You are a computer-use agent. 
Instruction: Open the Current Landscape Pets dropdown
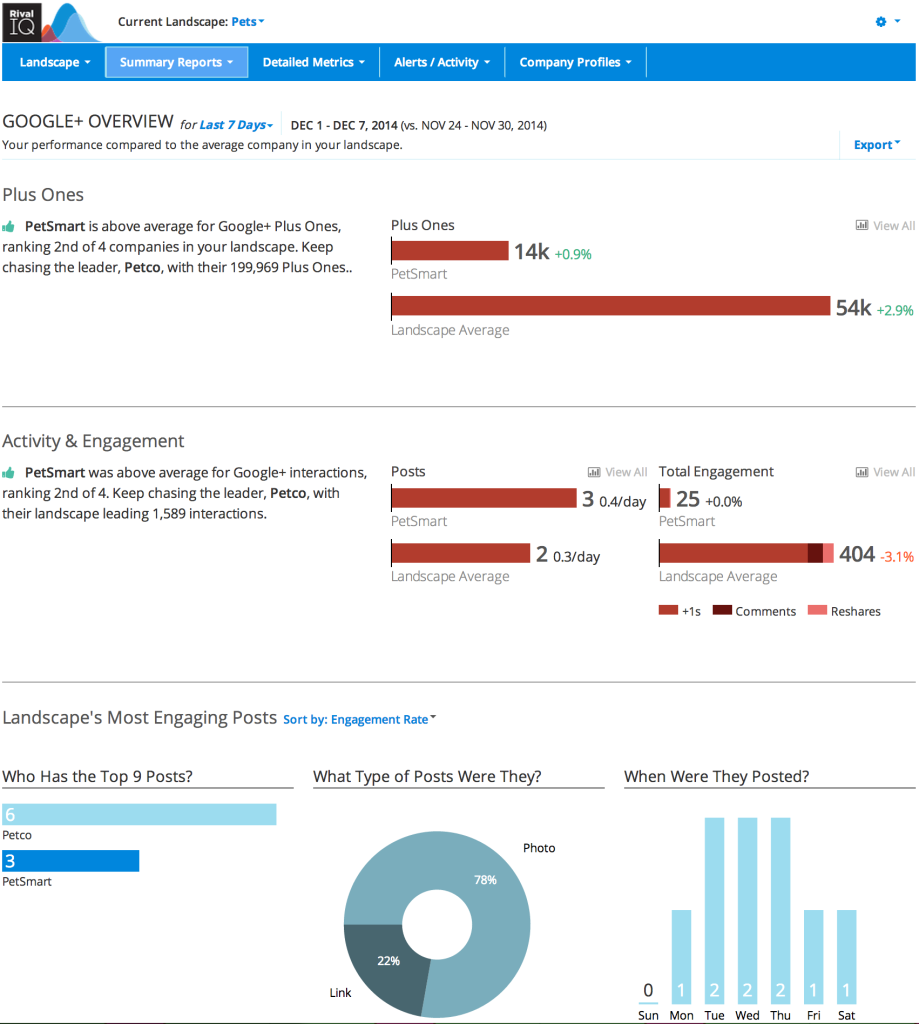click(248, 22)
